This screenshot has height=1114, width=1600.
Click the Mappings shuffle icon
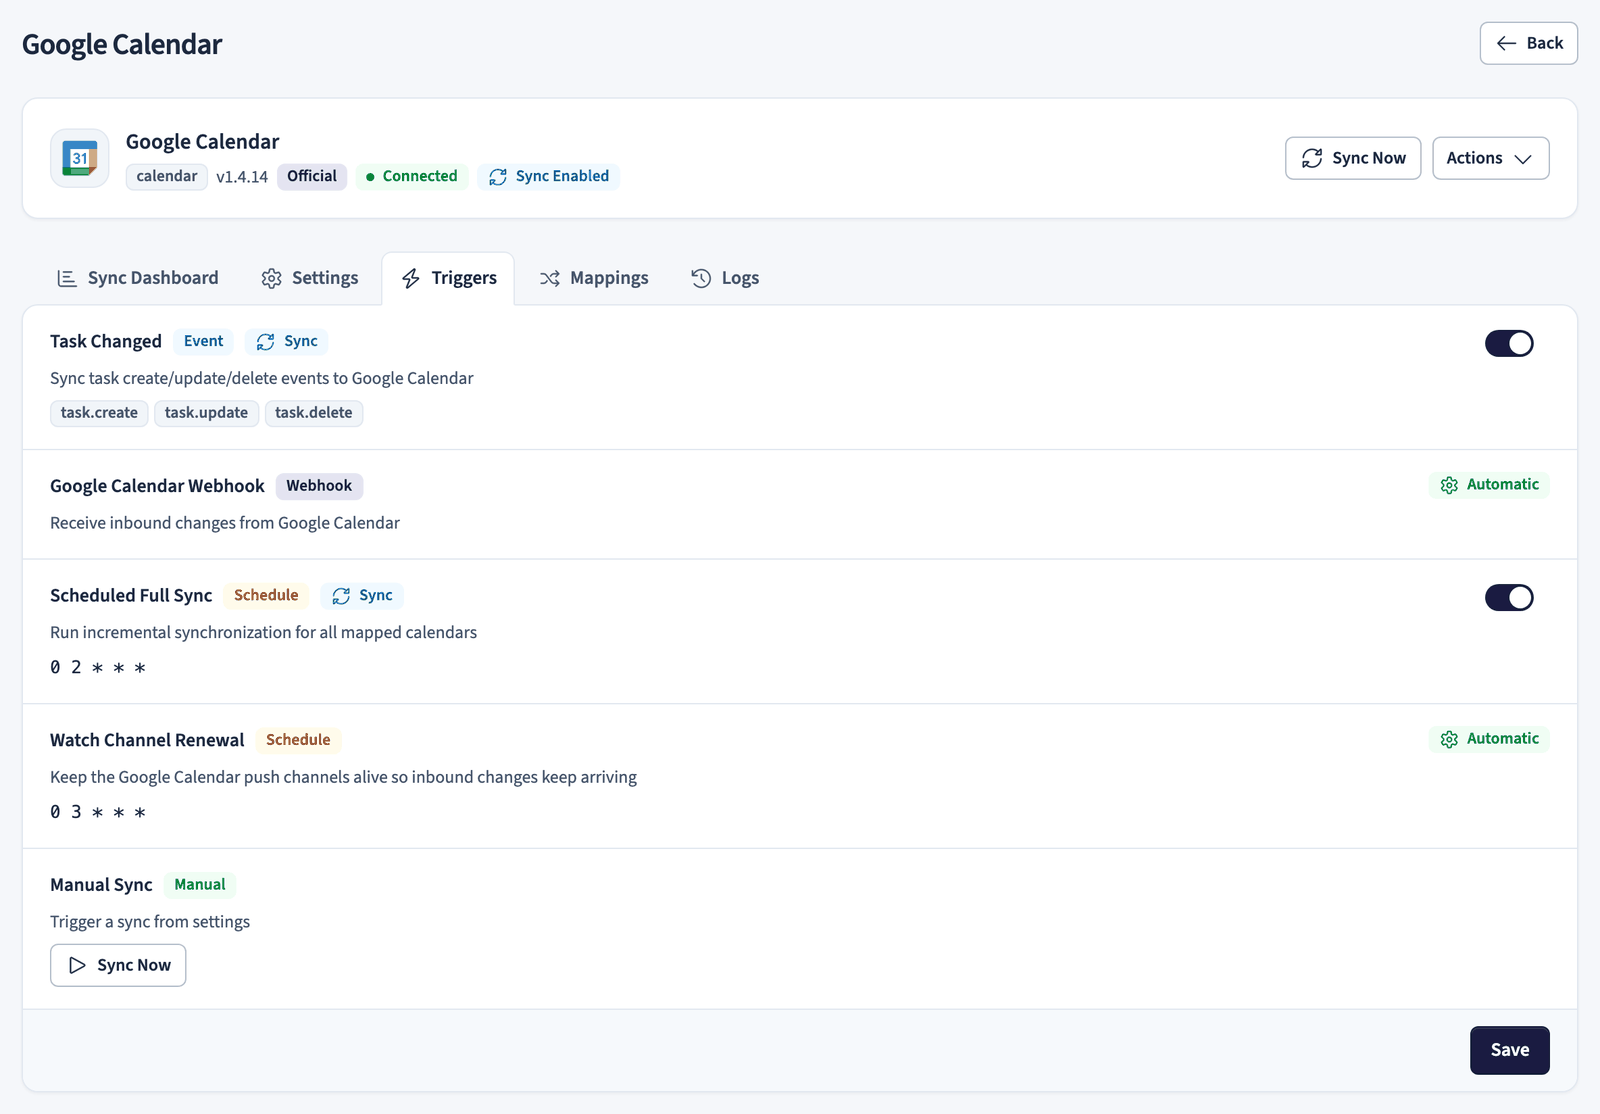pos(550,278)
